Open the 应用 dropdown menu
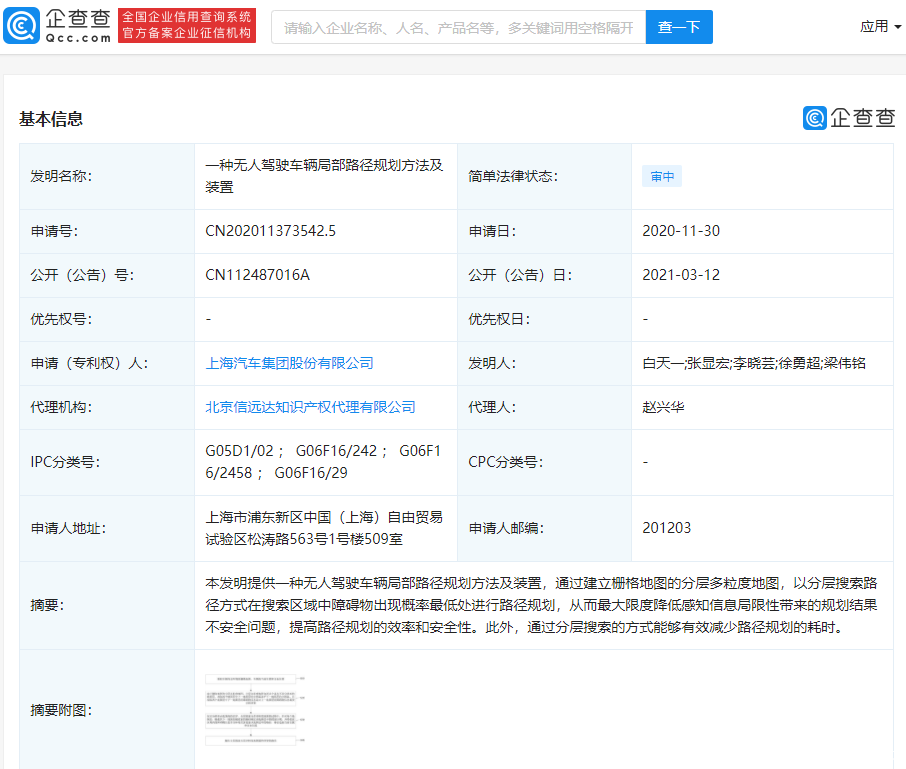 click(x=880, y=27)
